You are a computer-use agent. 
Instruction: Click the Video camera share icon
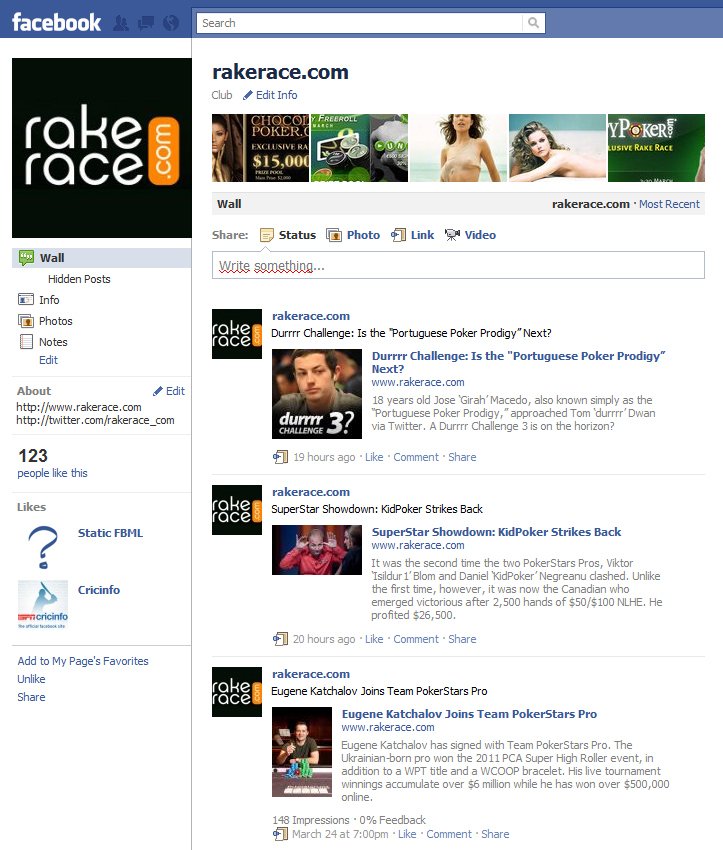click(x=452, y=235)
